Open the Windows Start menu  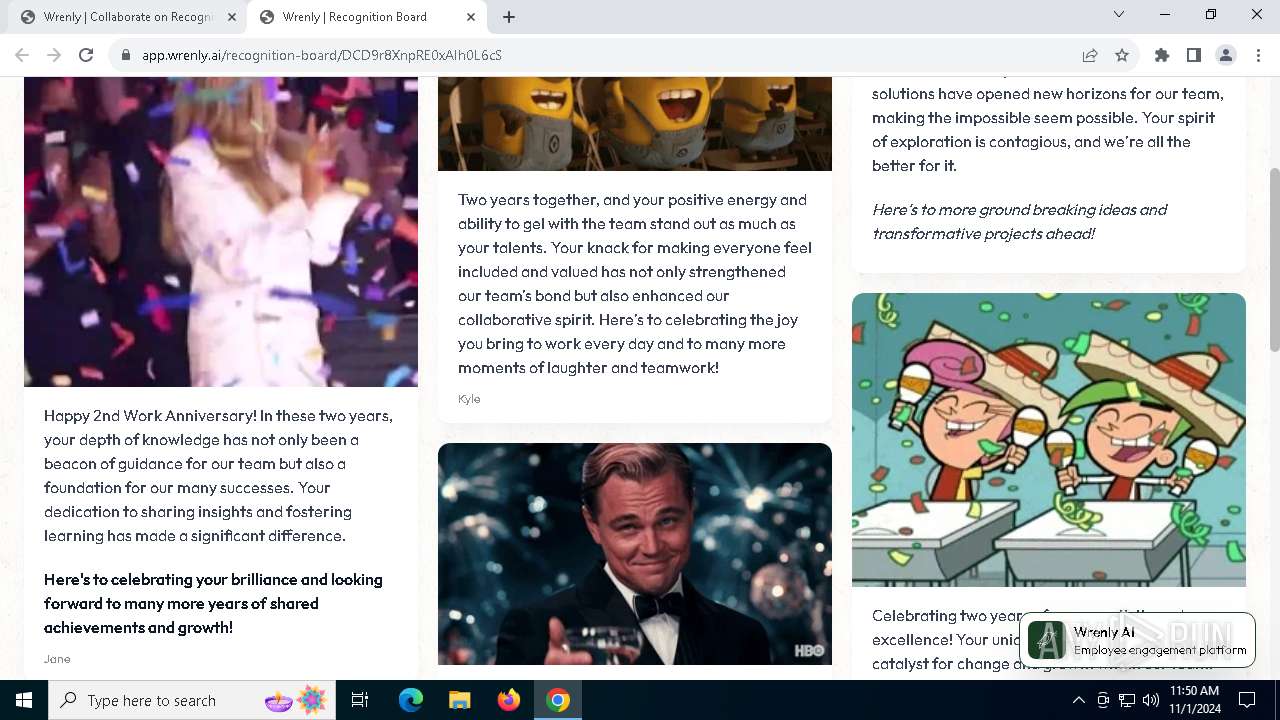pos(24,700)
